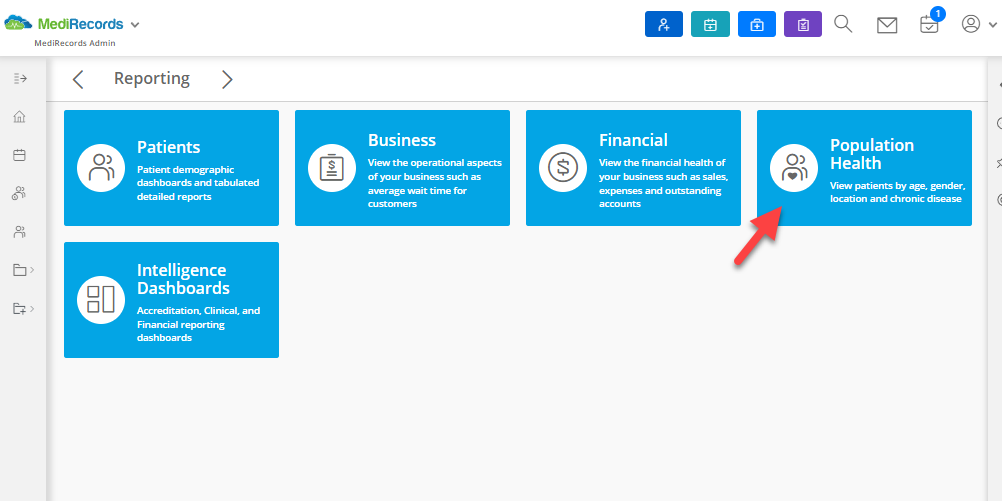
Task: Open the mail envelope icon
Action: [x=887, y=25]
